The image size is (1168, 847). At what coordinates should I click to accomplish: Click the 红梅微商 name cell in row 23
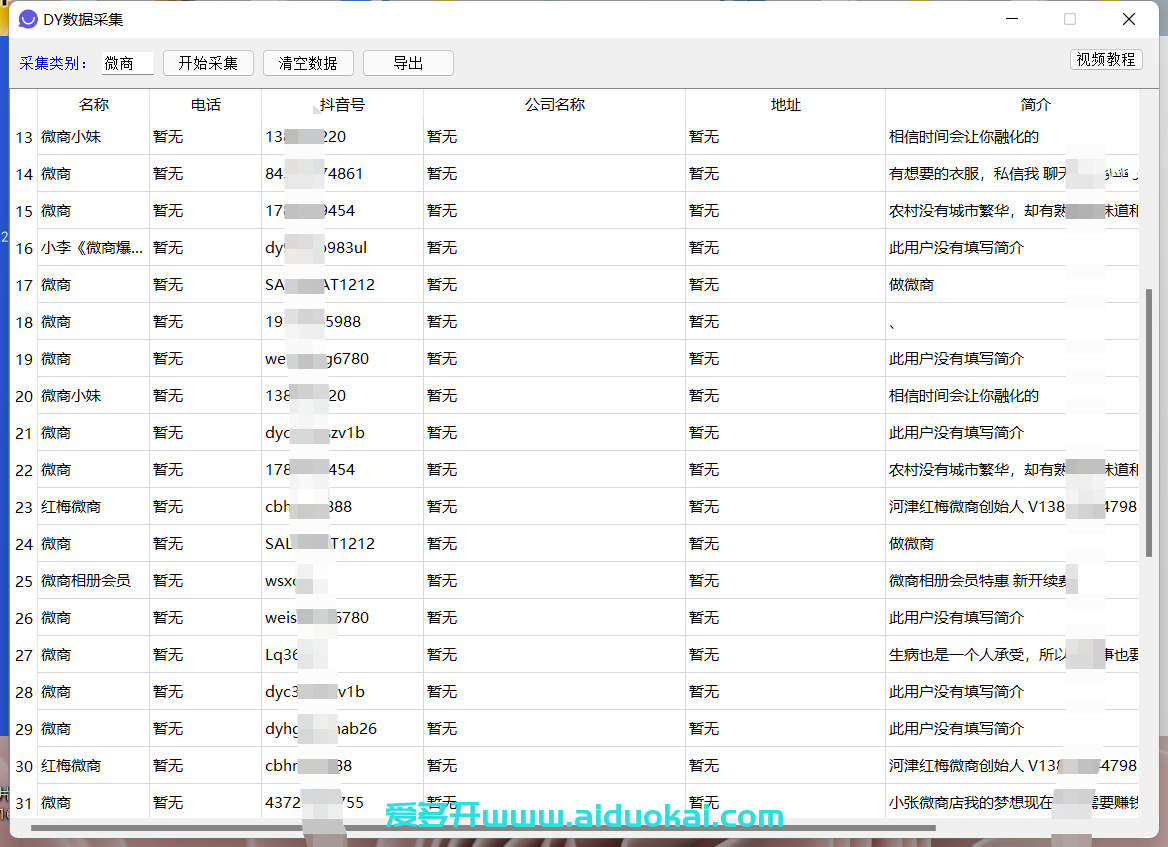(71, 507)
